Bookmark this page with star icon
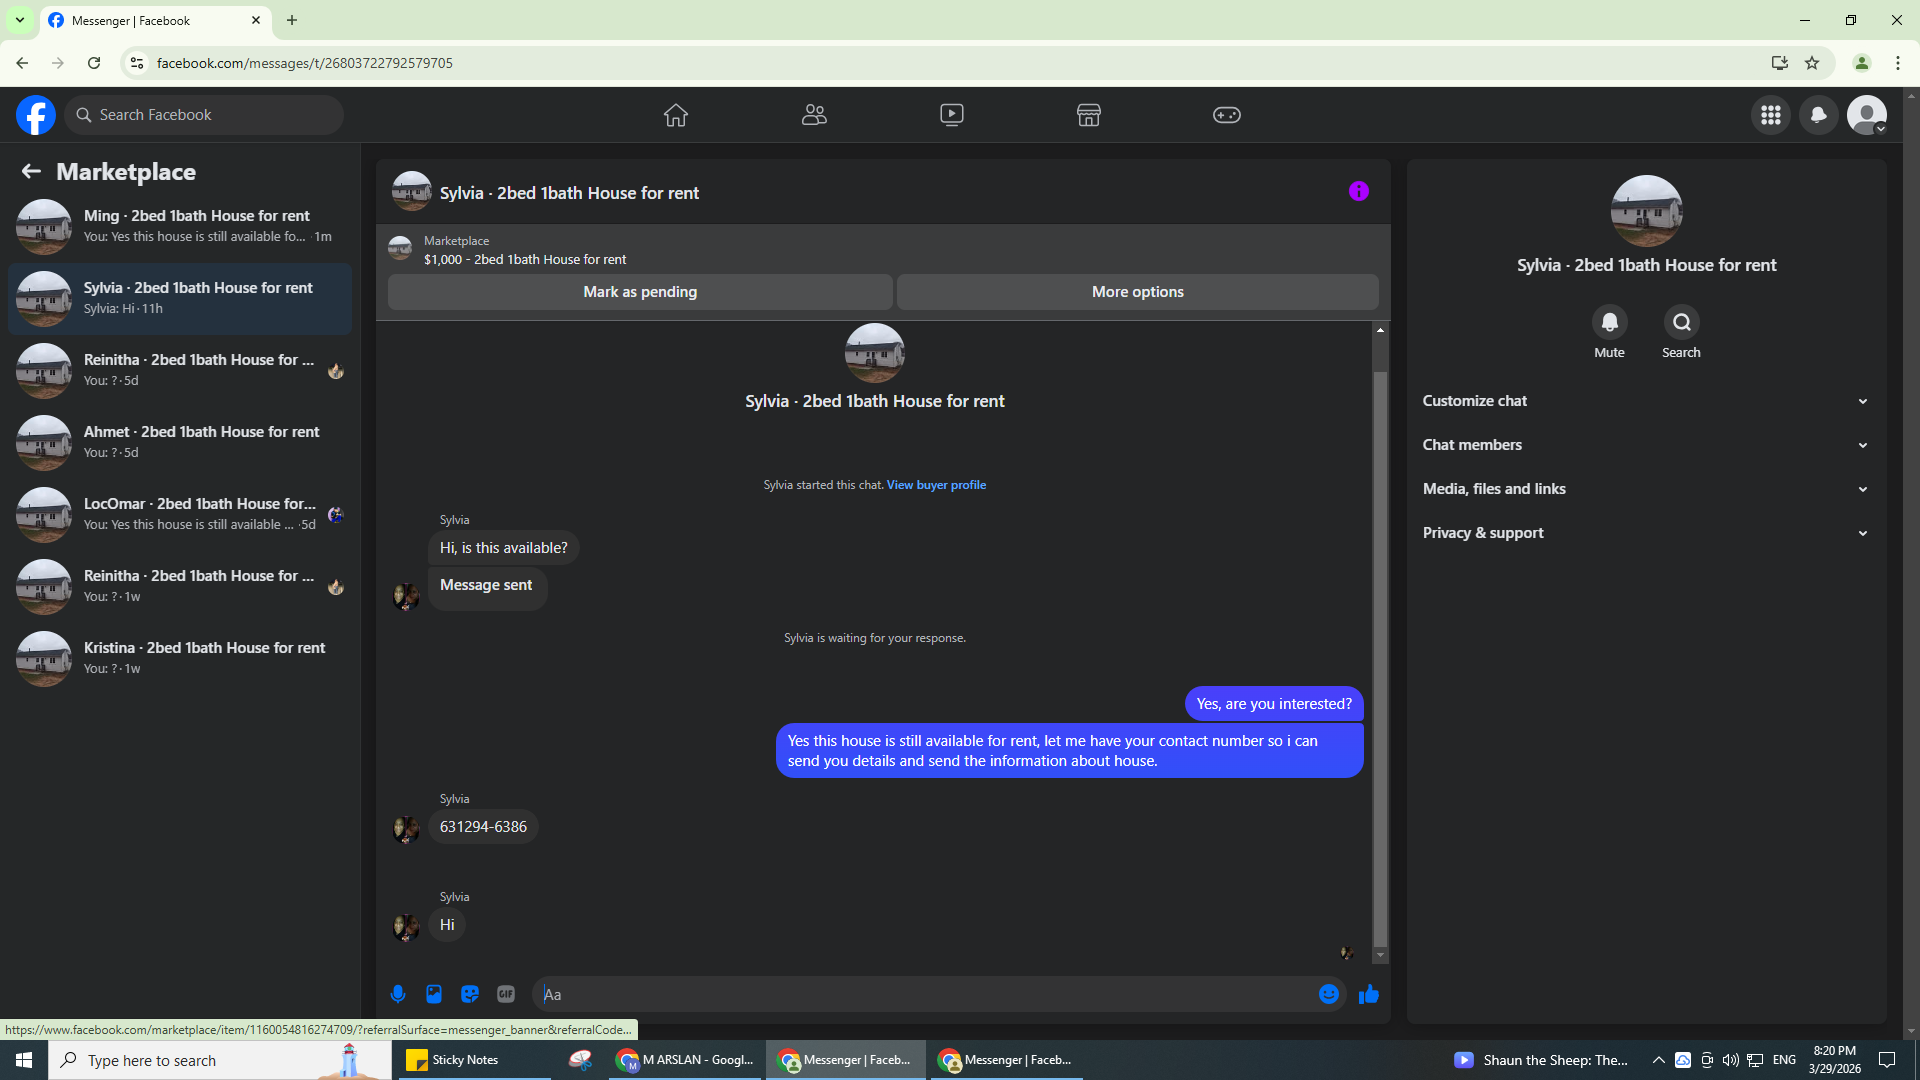Screen dimensions: 1920x1080 click(1812, 63)
